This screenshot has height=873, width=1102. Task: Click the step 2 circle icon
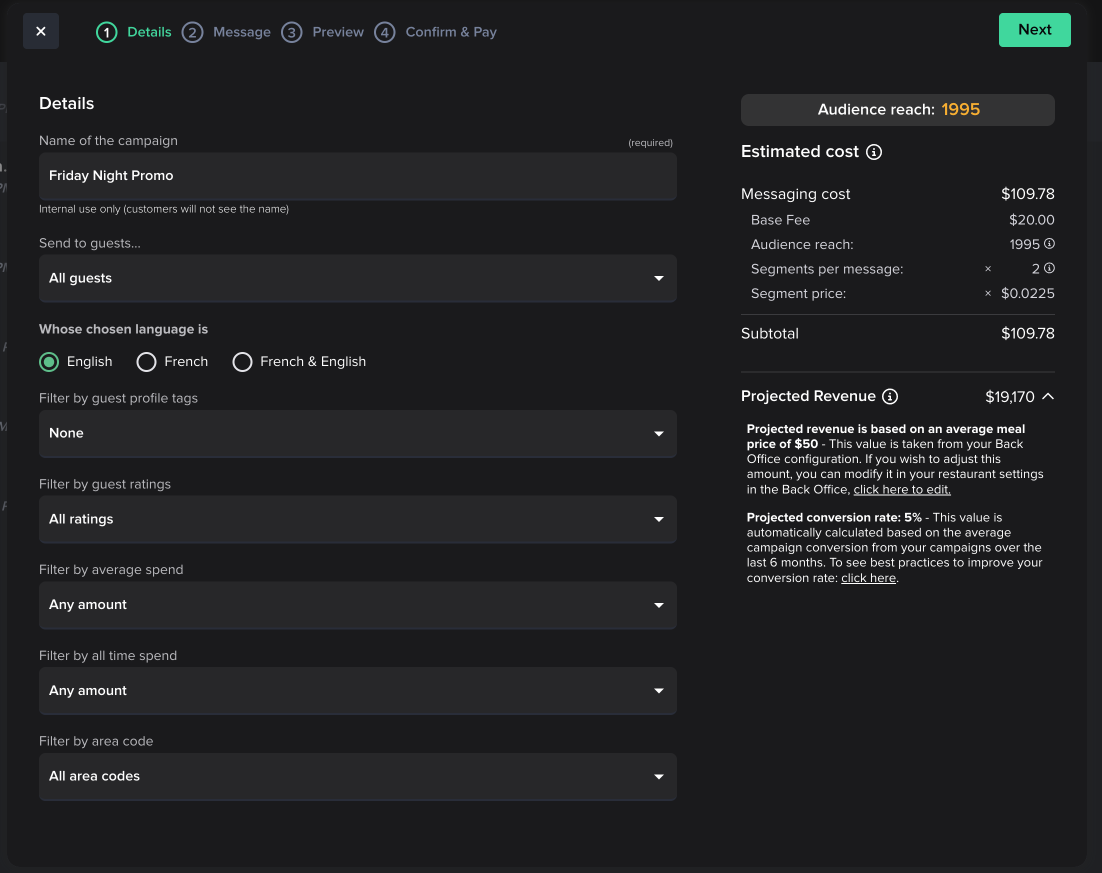click(192, 32)
